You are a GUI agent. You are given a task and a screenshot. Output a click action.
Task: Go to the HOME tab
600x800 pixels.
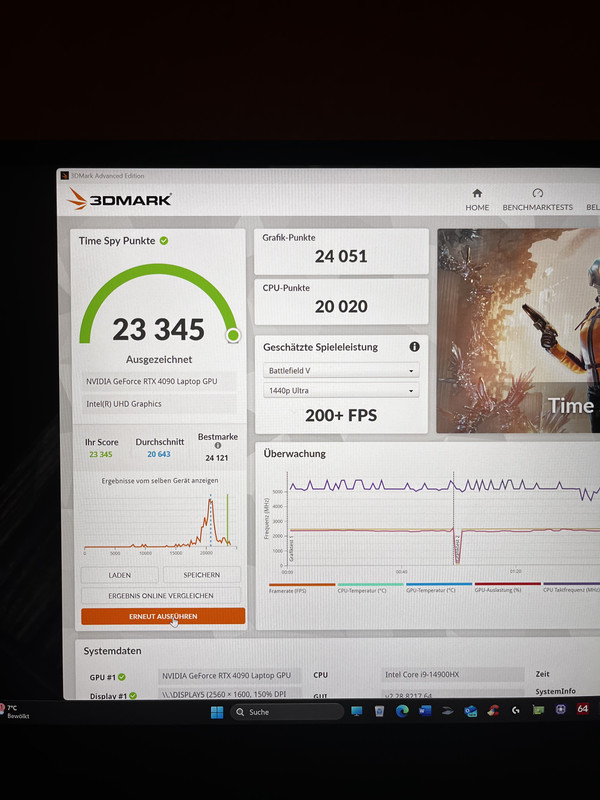[477, 199]
